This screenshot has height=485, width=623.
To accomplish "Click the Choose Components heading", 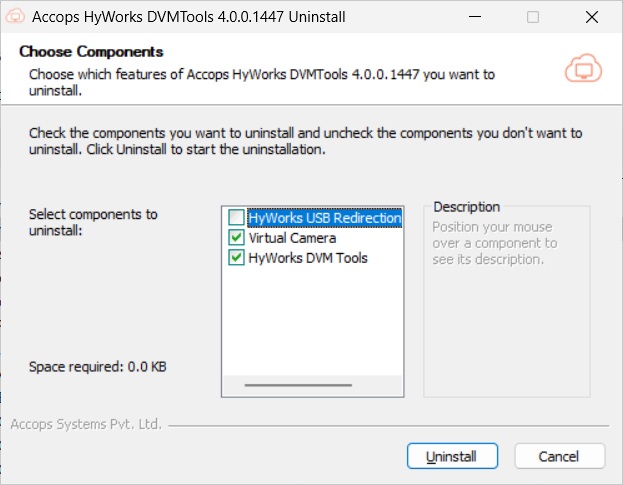I will click(x=91, y=52).
